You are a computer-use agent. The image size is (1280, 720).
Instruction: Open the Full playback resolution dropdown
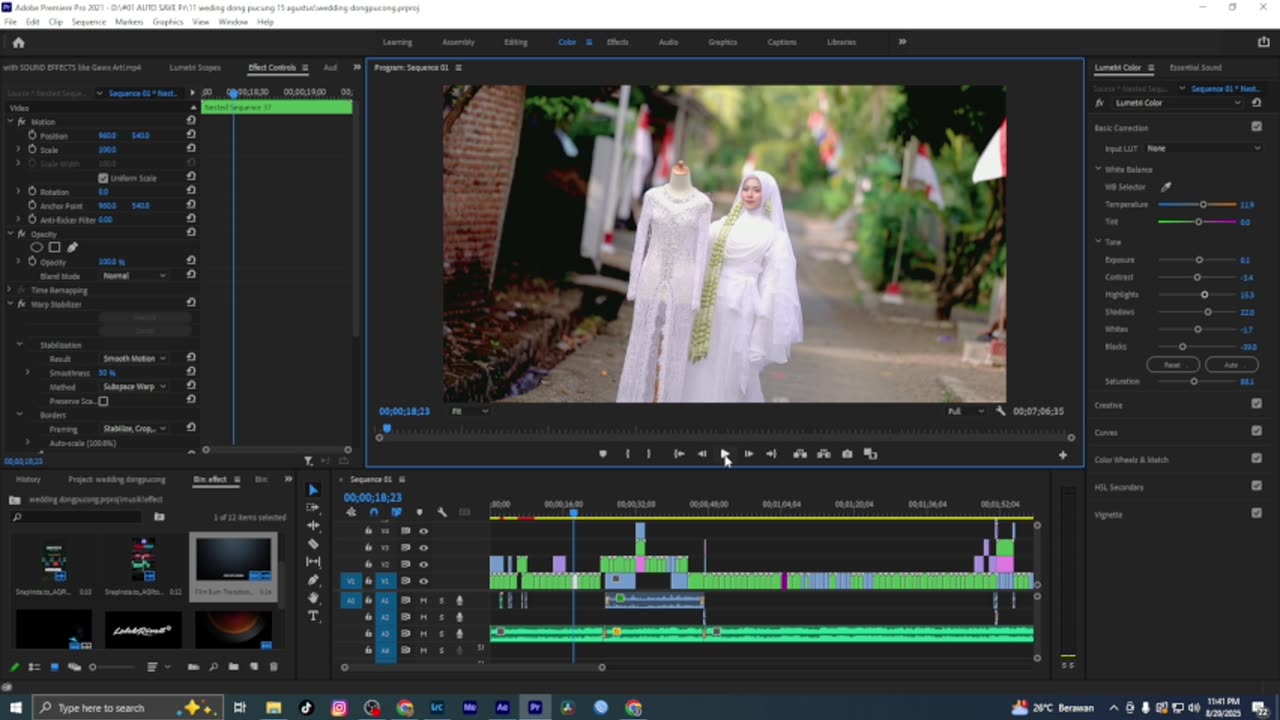click(966, 411)
